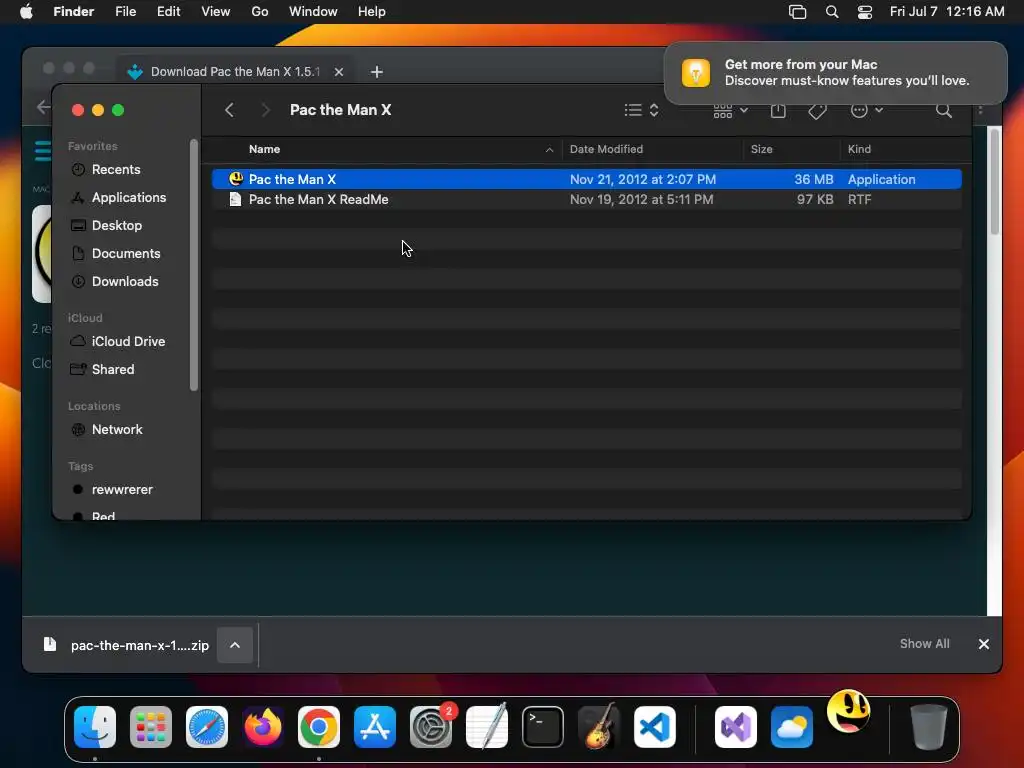This screenshot has height=768, width=1024.
Task: Click Get more from your Mac notification
Action: pos(835,72)
